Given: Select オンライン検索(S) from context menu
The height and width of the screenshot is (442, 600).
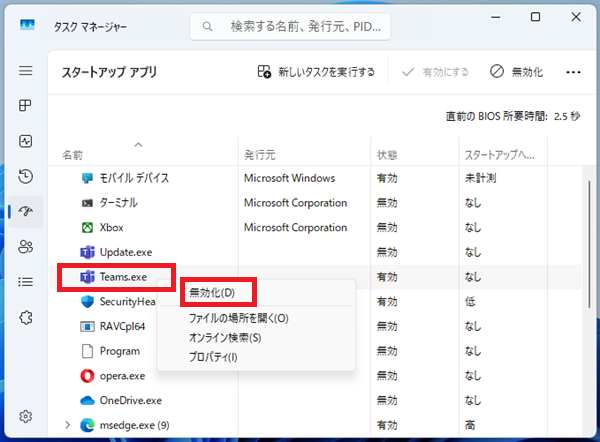Looking at the screenshot, I should click(225, 338).
